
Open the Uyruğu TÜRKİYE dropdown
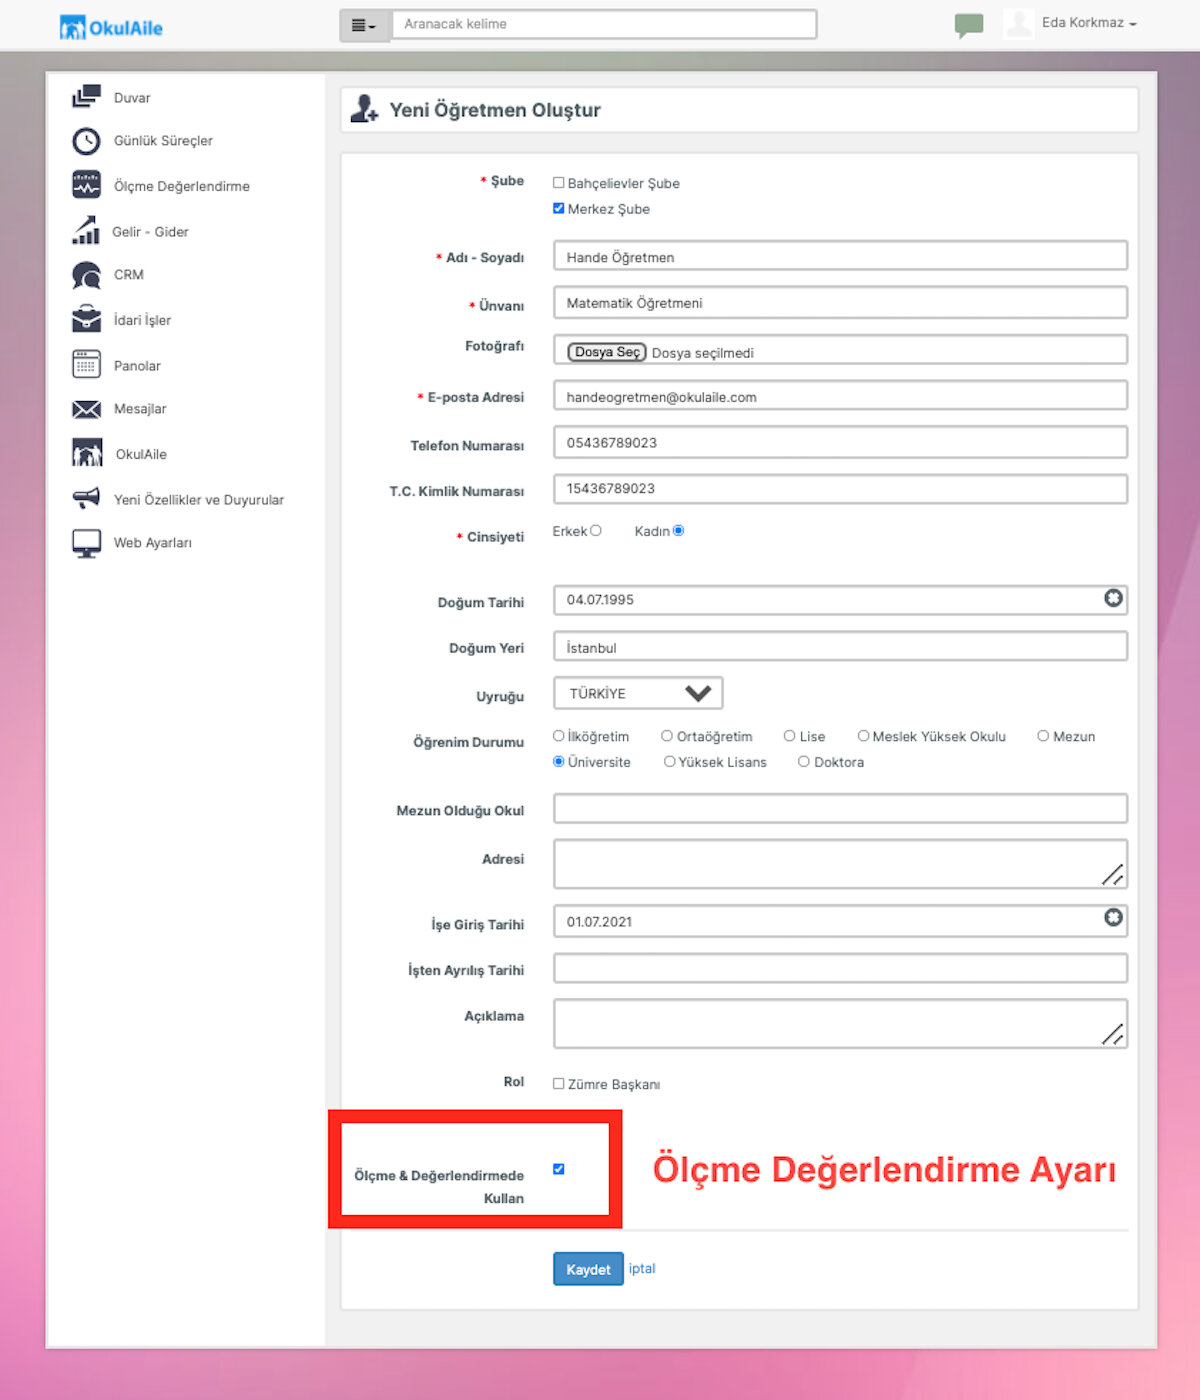[x=638, y=693]
